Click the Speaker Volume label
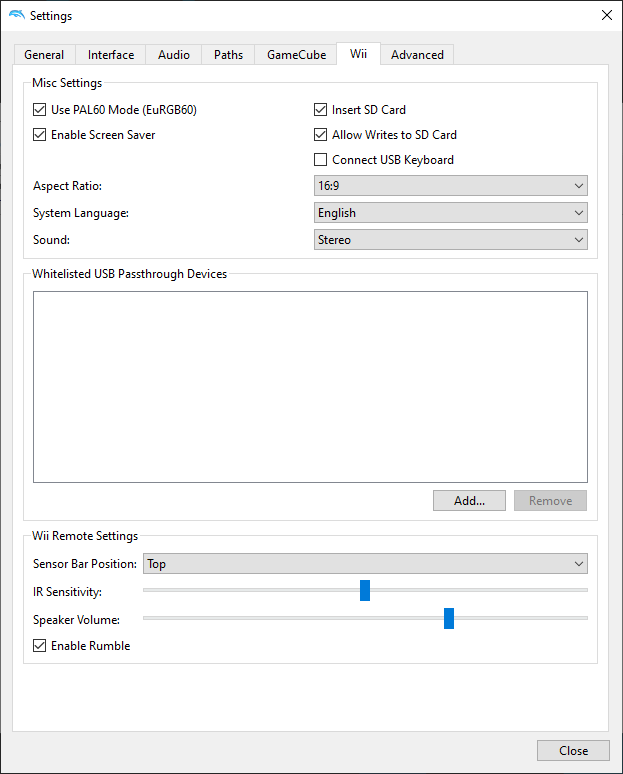The height and width of the screenshot is (774, 623). (x=77, y=620)
